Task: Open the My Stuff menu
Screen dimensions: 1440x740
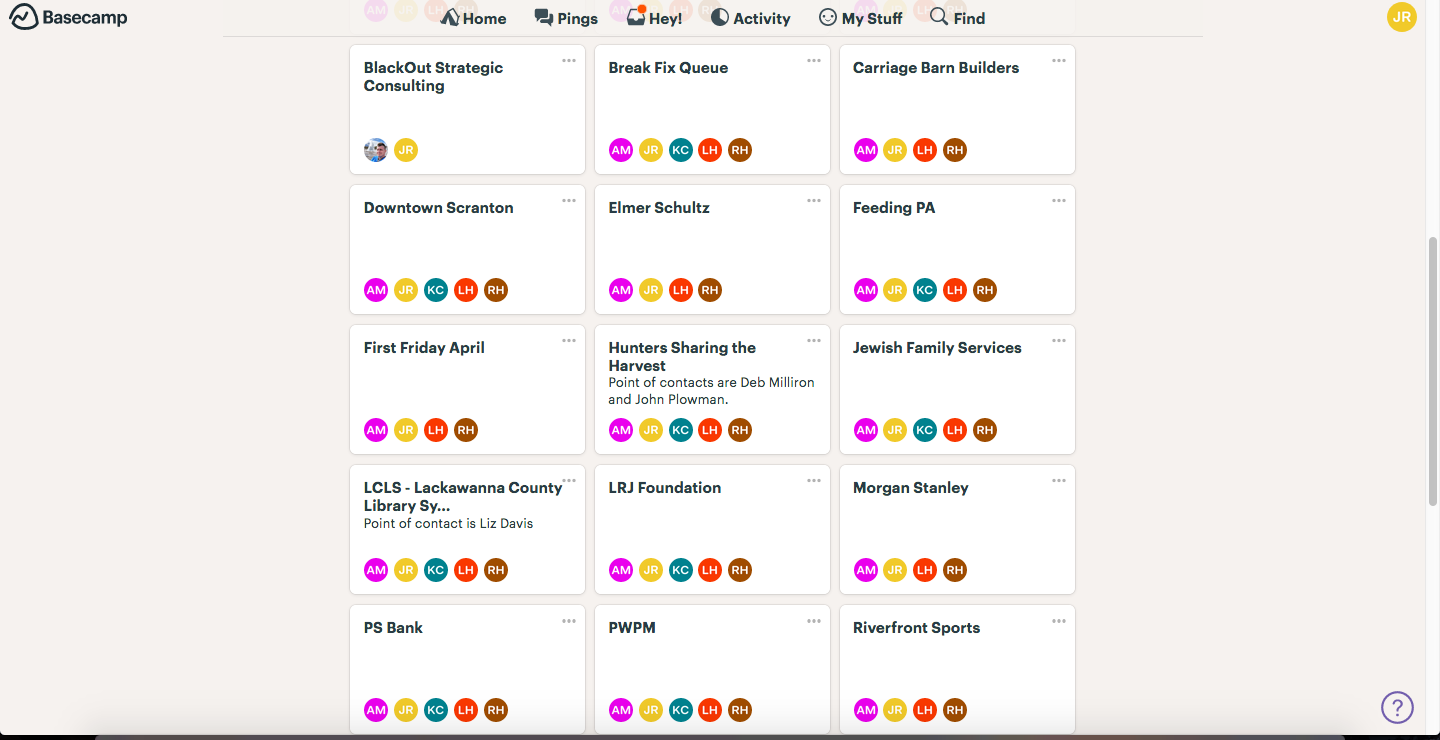Action: [860, 18]
